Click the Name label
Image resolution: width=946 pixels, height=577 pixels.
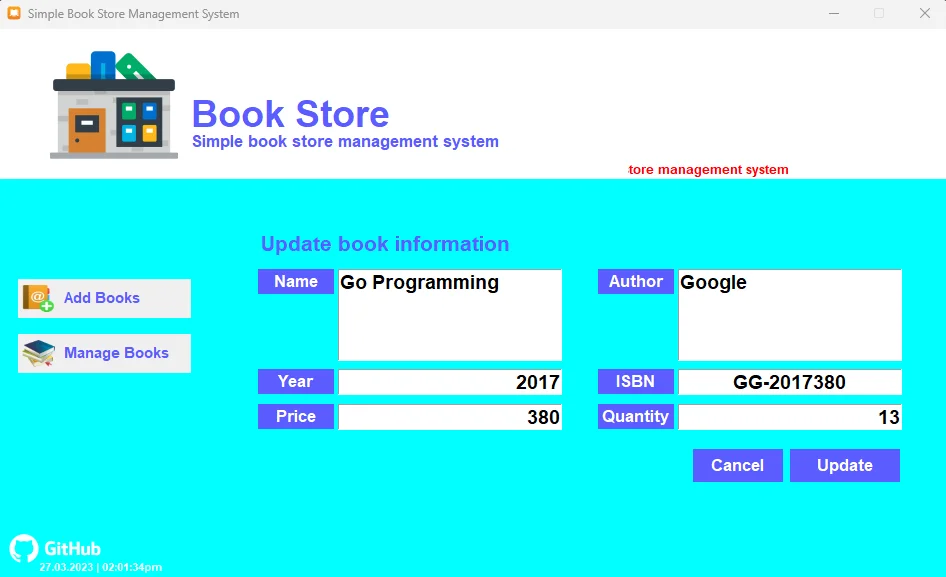[x=296, y=282]
